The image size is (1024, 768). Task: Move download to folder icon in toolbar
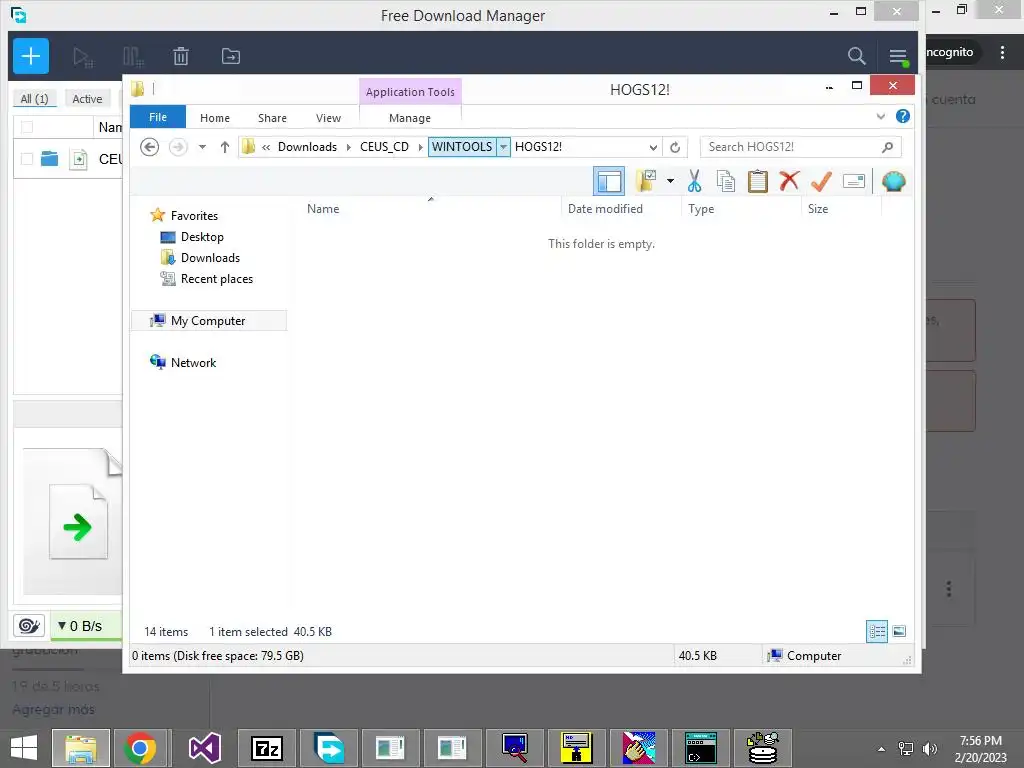[x=231, y=56]
